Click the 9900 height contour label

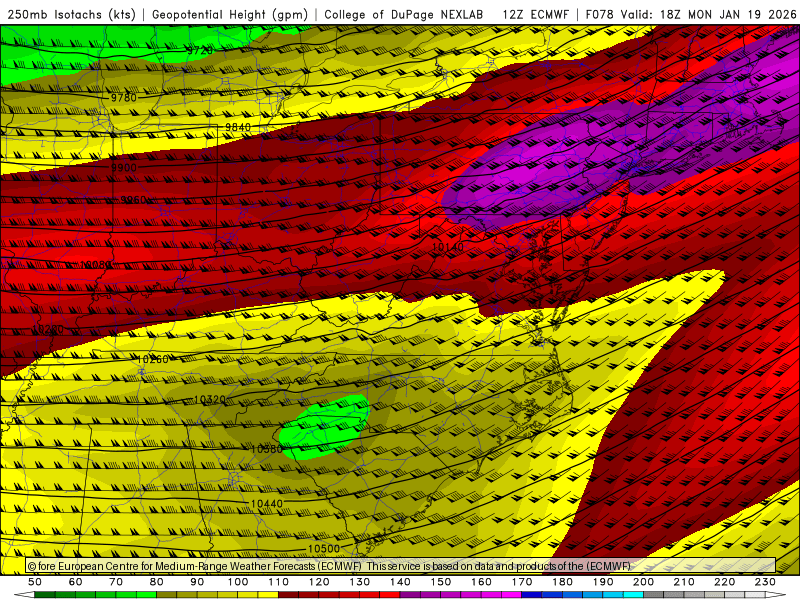pyautogui.click(x=123, y=168)
